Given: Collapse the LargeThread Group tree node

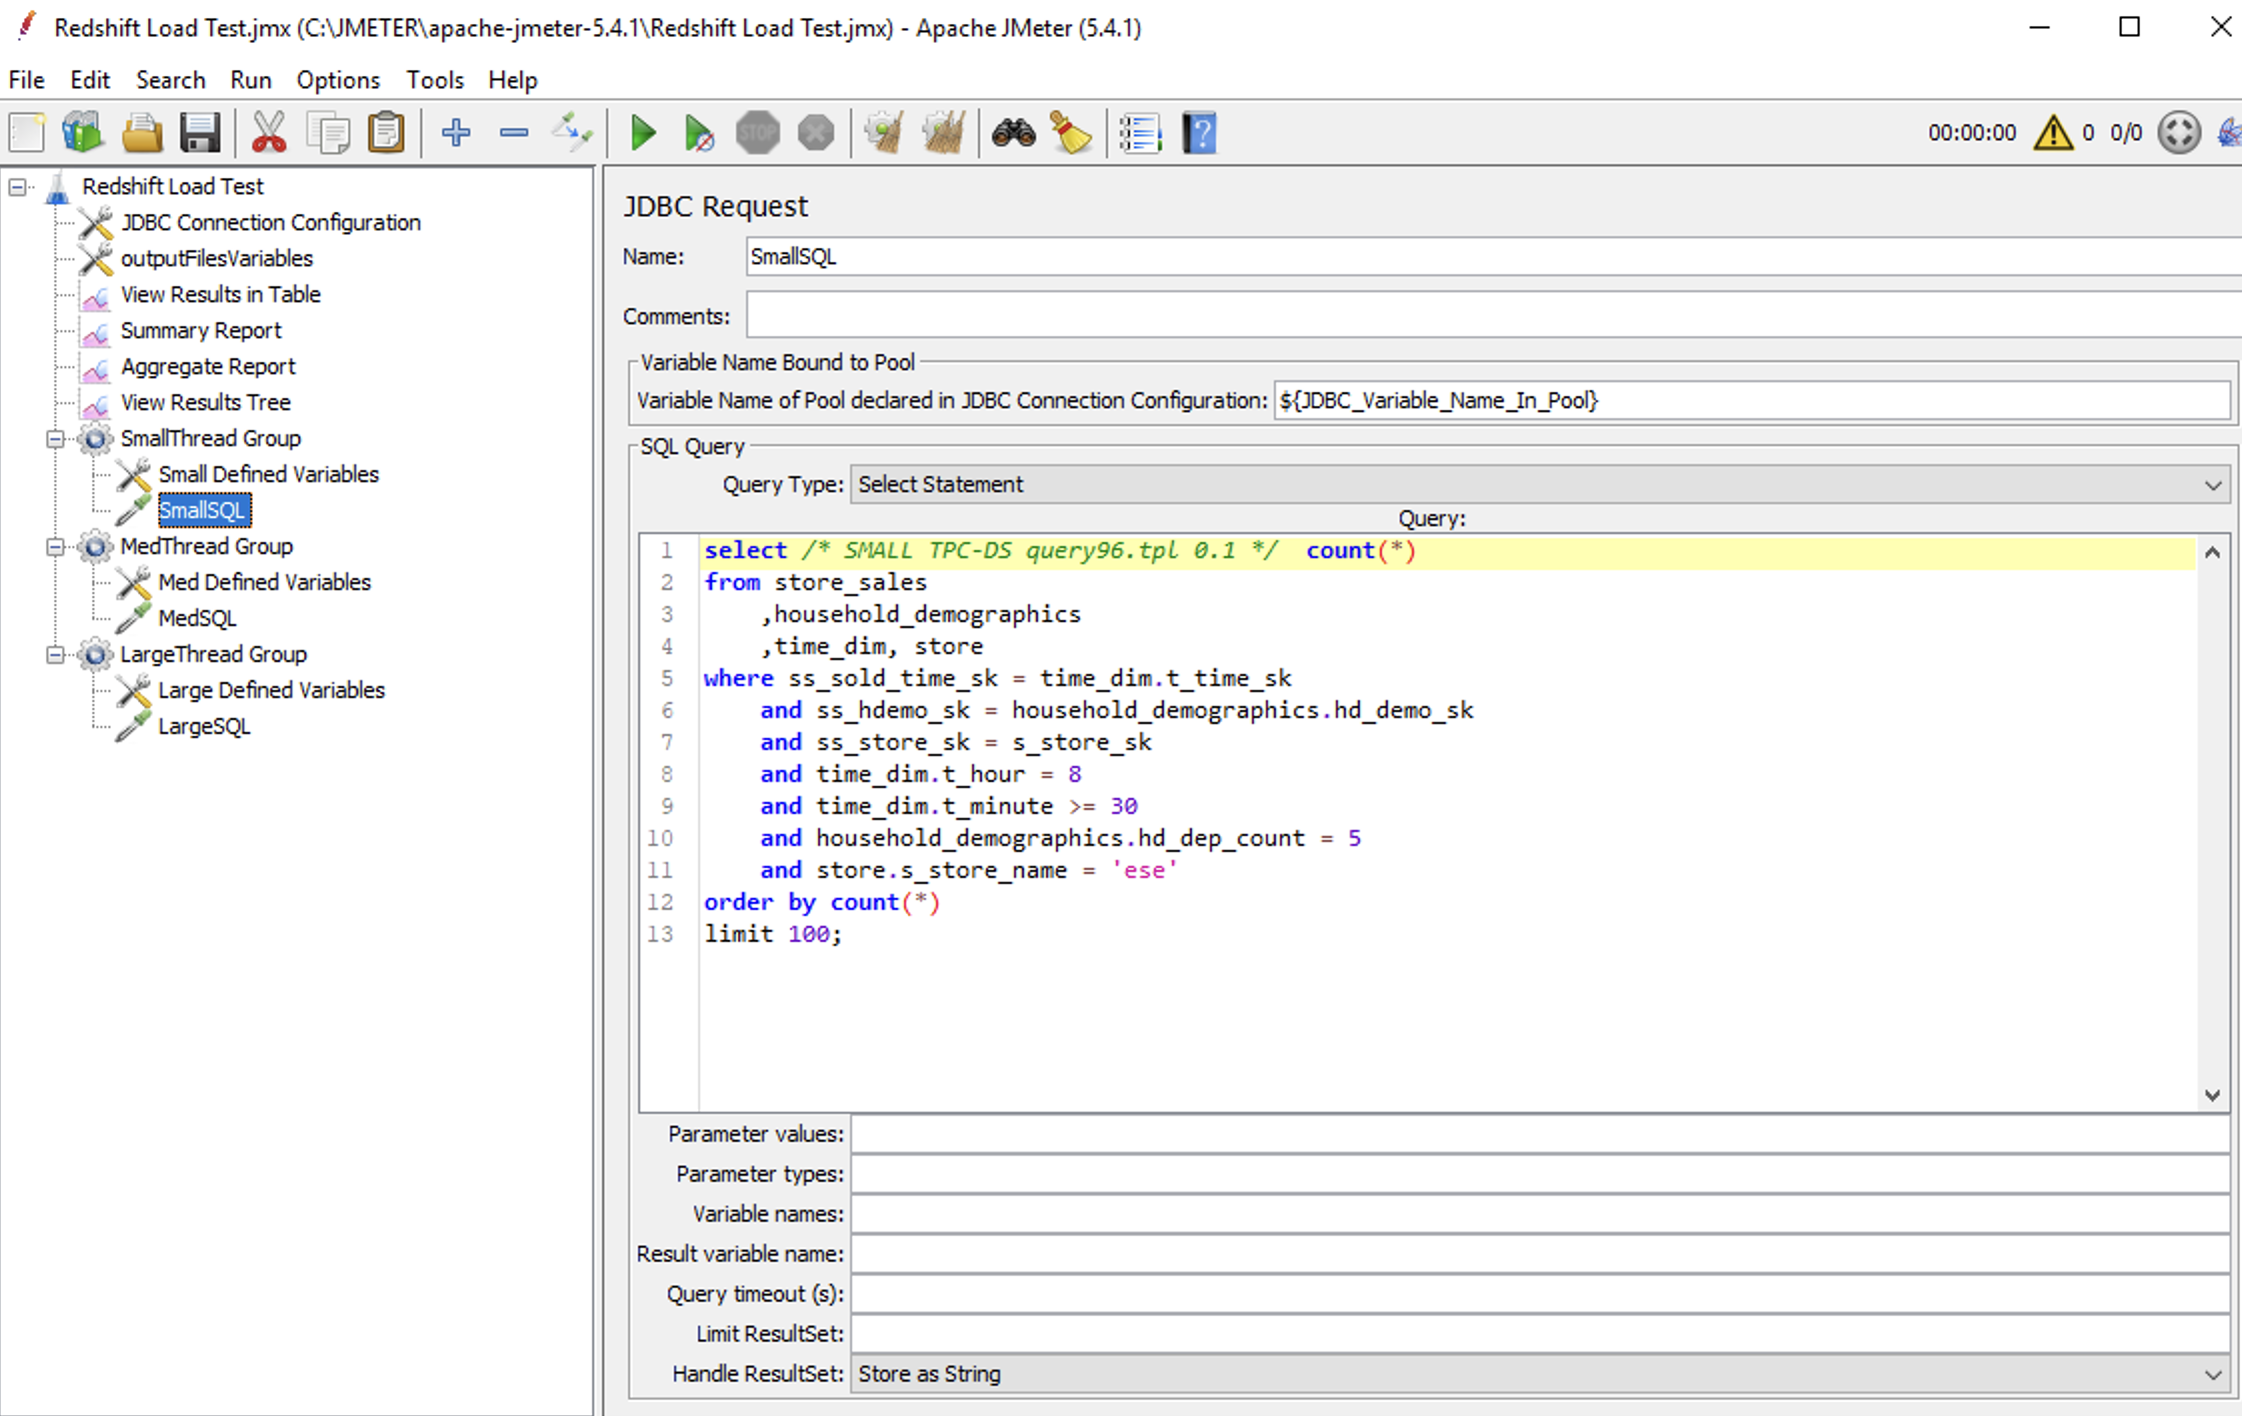Looking at the screenshot, I should [x=56, y=655].
